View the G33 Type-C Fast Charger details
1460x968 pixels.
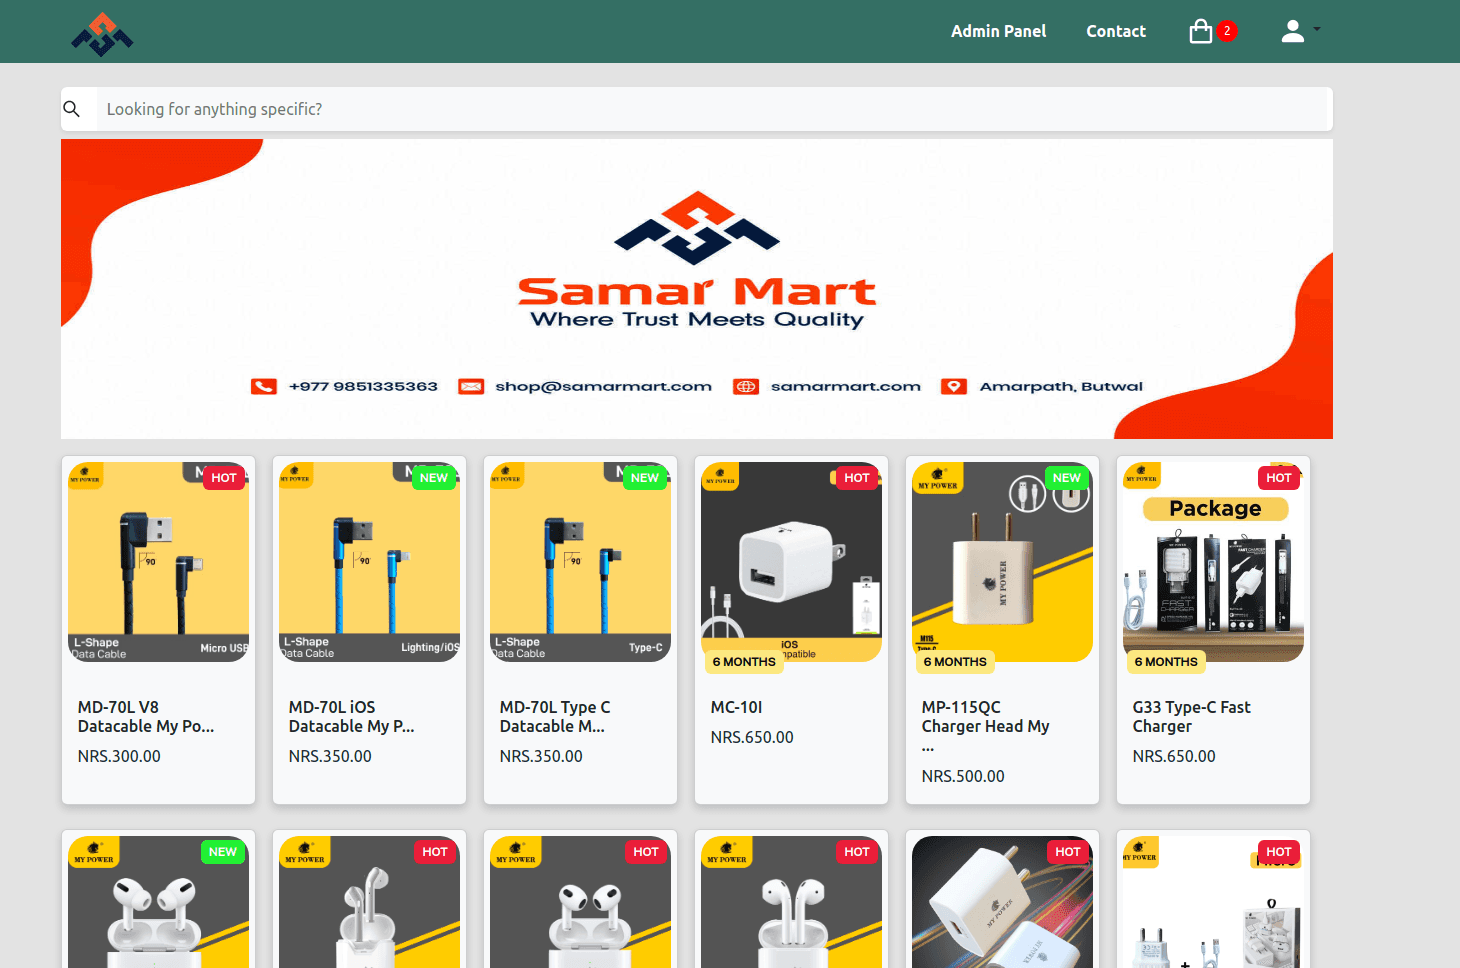[x=1191, y=716]
